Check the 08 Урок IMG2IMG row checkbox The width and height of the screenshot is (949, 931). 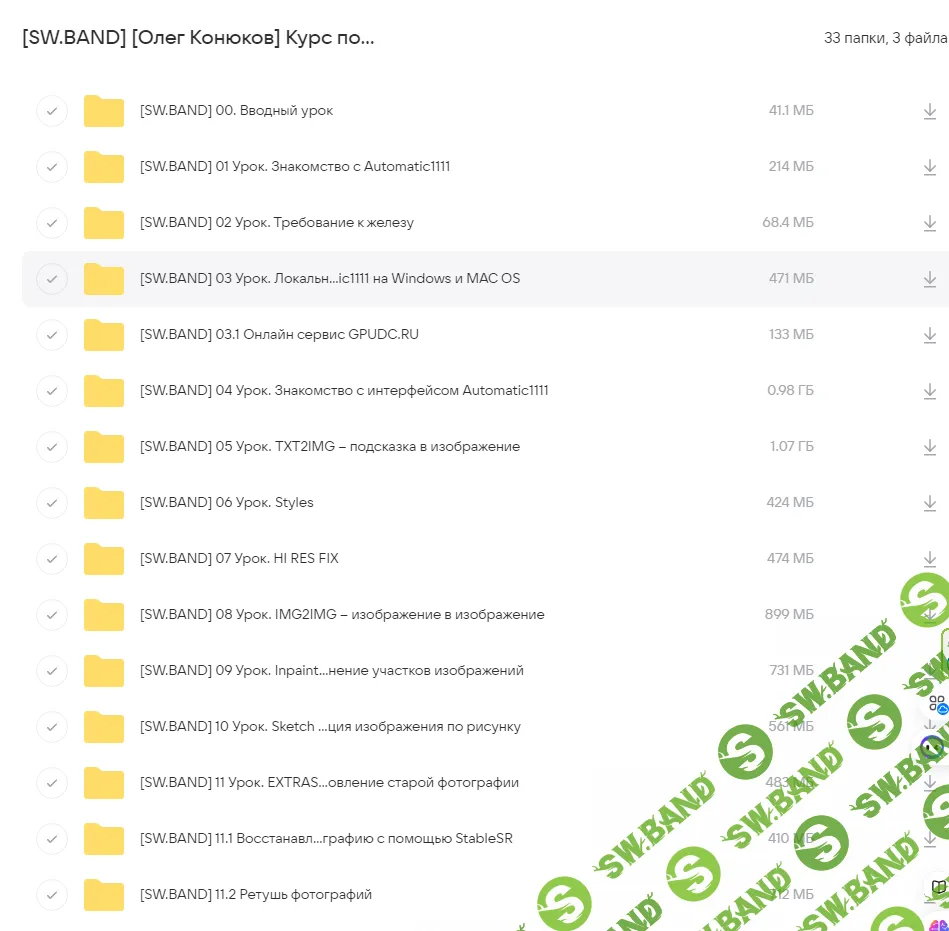pyautogui.click(x=52, y=614)
